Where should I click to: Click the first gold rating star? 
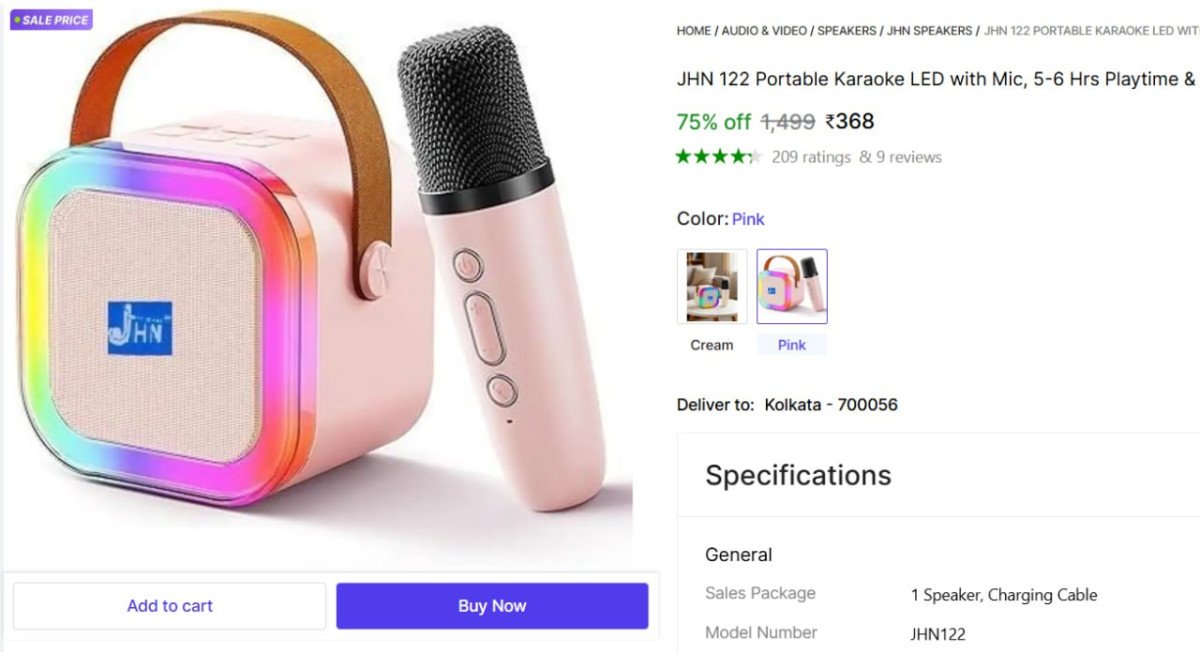(x=684, y=156)
